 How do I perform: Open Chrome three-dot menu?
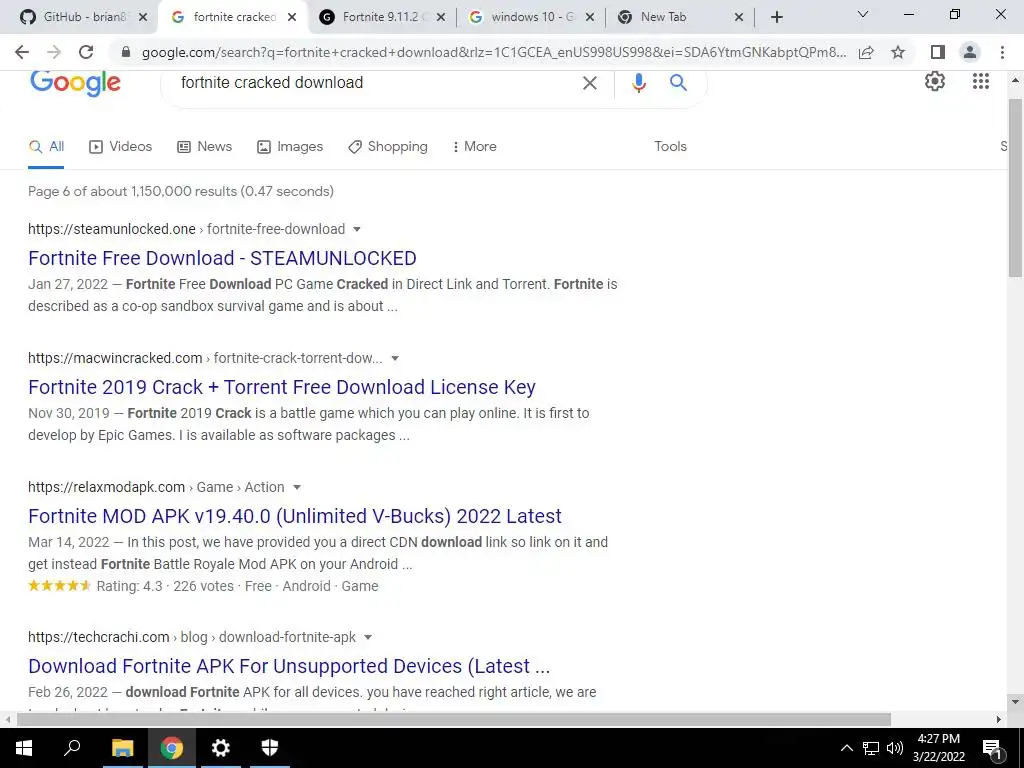[x=1002, y=52]
